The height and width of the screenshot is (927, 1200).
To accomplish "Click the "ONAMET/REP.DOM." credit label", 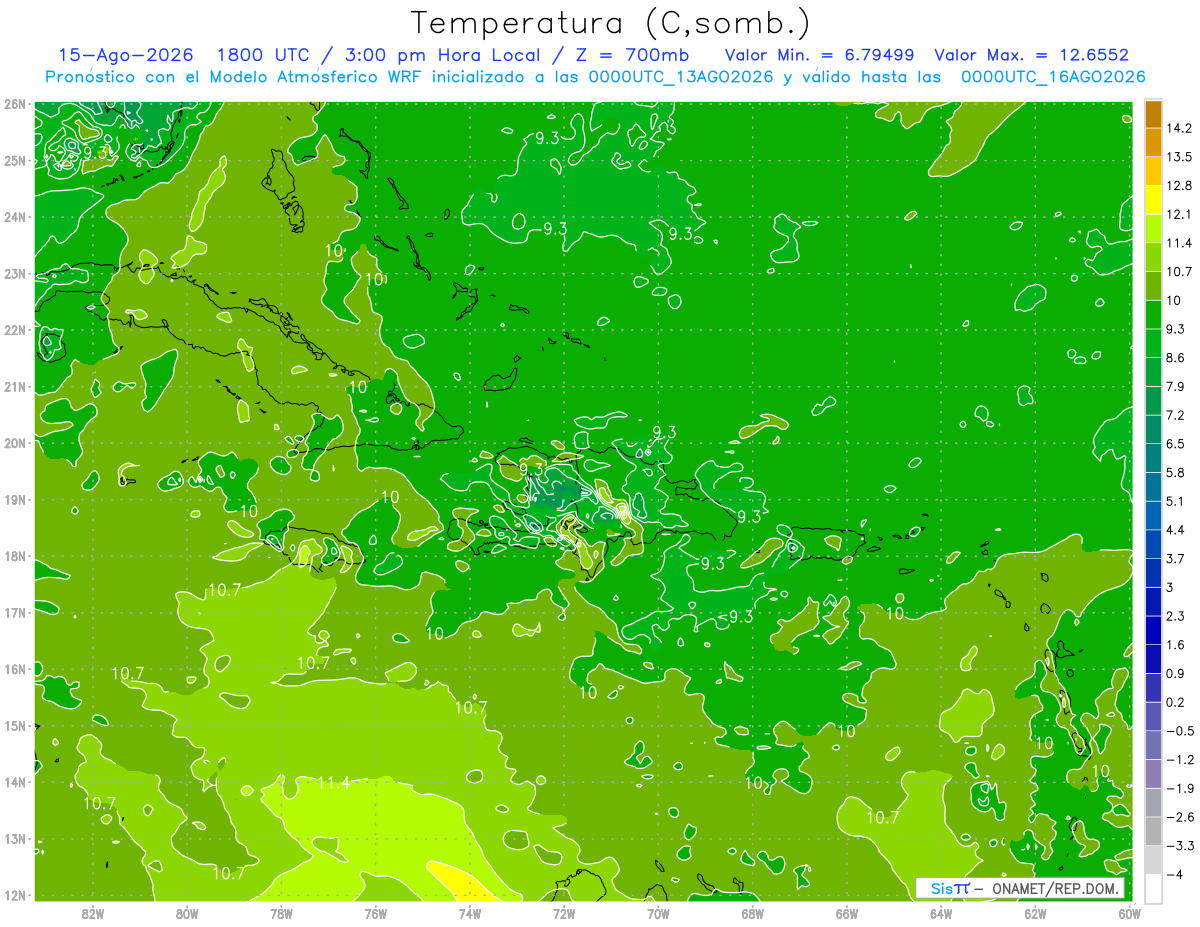I will [1056, 888].
